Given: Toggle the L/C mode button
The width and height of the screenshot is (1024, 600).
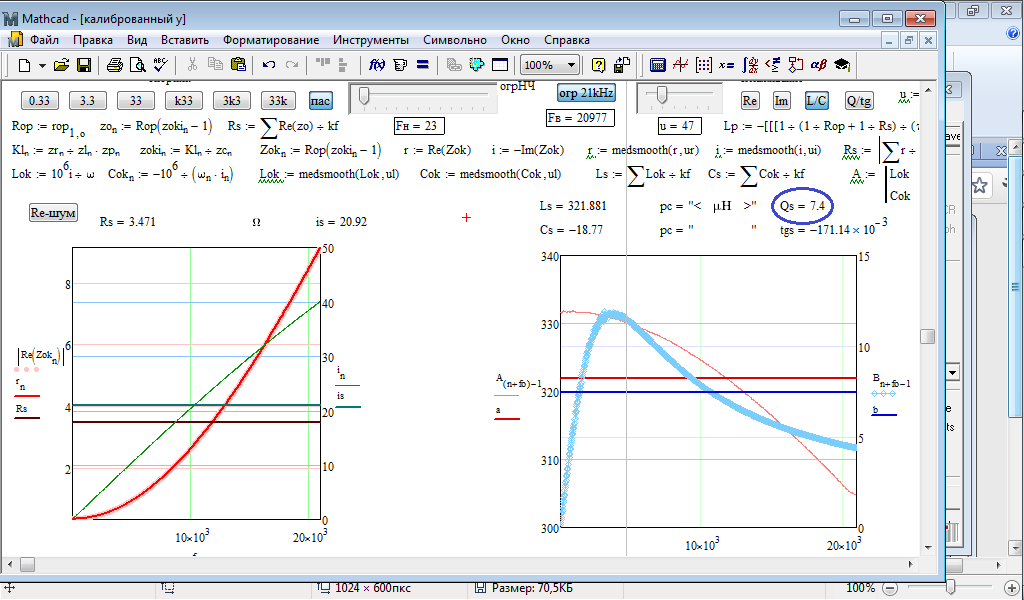Looking at the screenshot, I should click(x=816, y=101).
